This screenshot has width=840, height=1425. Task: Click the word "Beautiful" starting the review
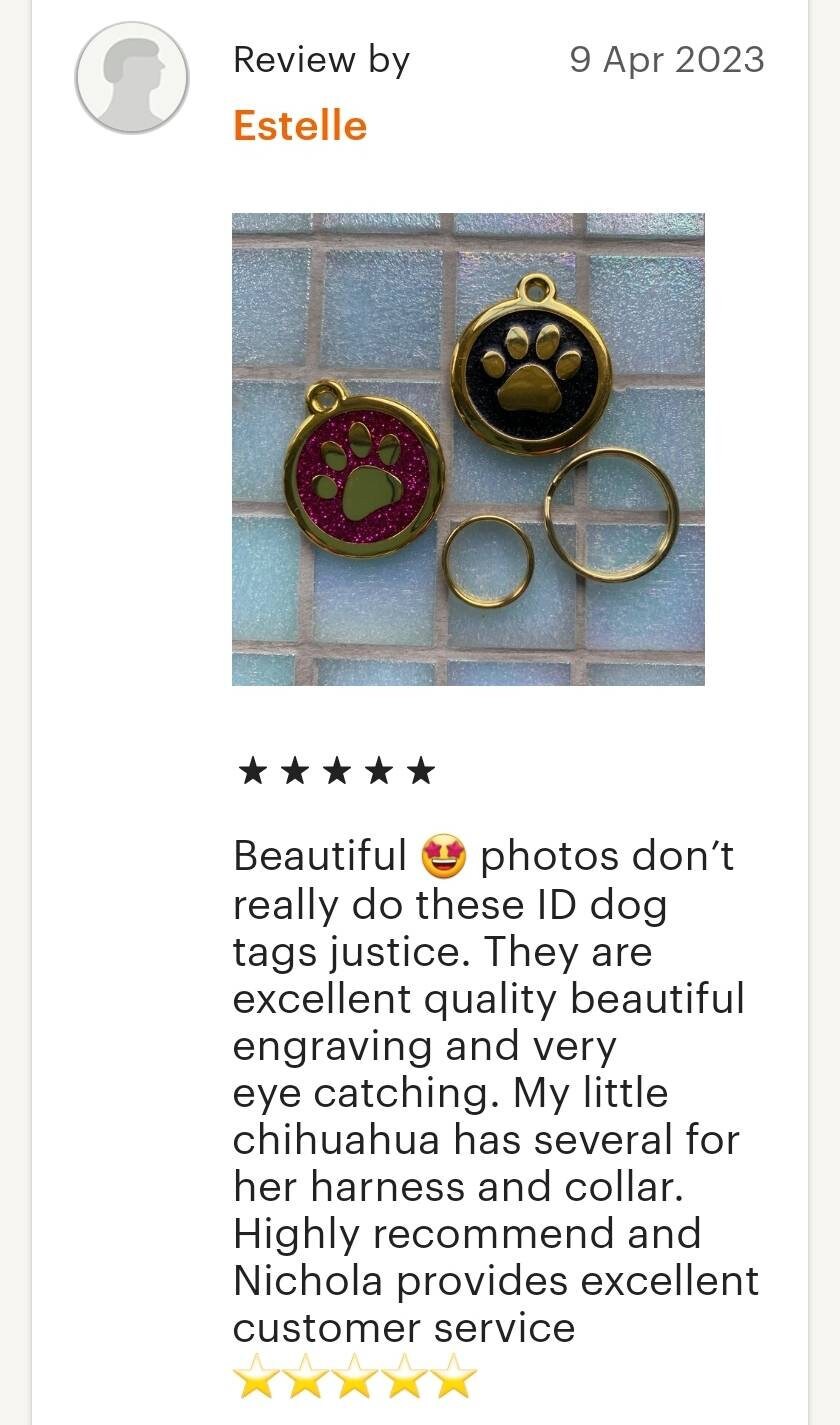pyautogui.click(x=320, y=857)
